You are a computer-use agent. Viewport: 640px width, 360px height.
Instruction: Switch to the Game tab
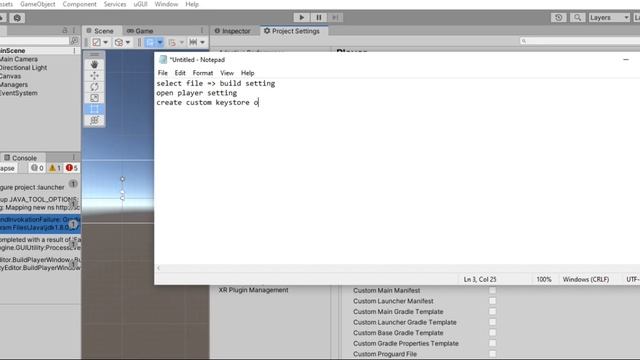140,31
